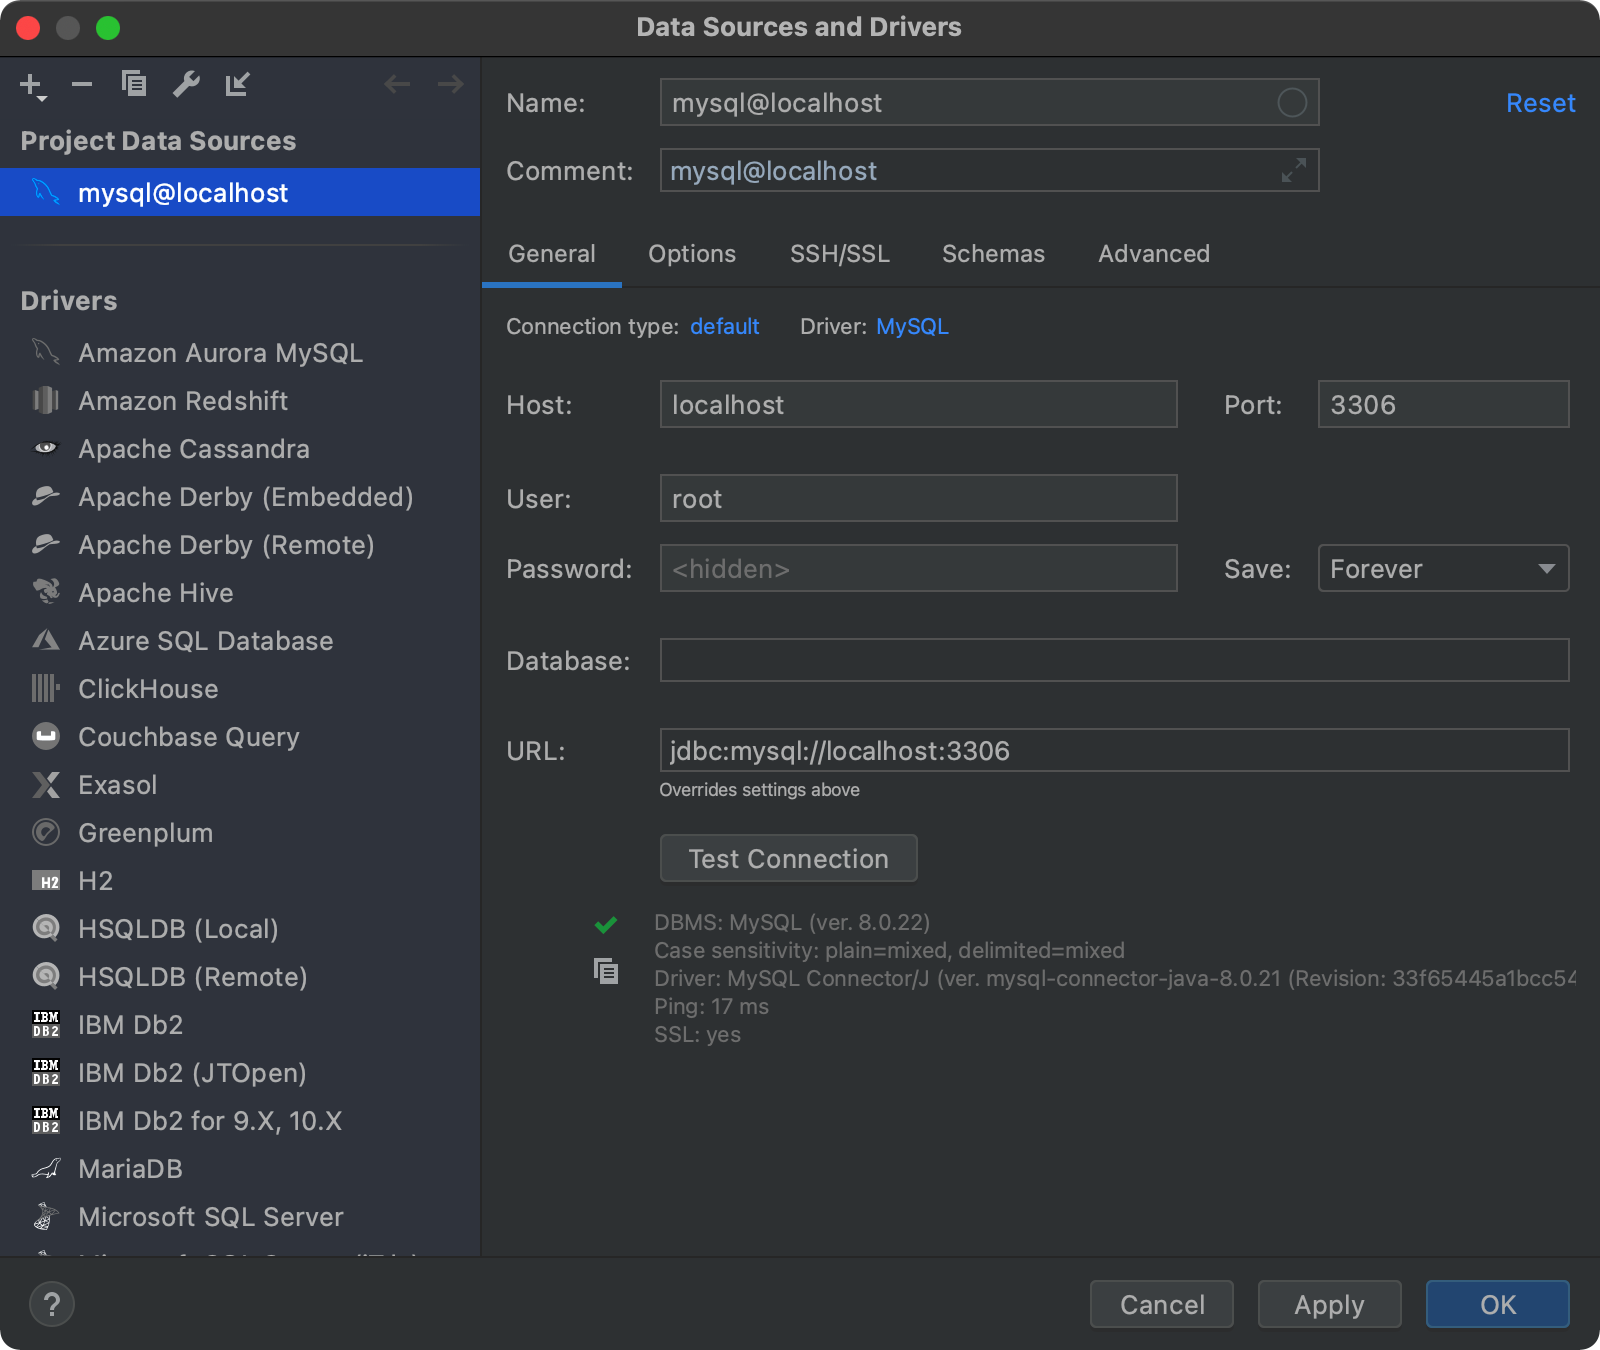Select Apache Derby (Remote) driver icon
Viewport: 1600px width, 1350px height.
pyautogui.click(x=46, y=544)
